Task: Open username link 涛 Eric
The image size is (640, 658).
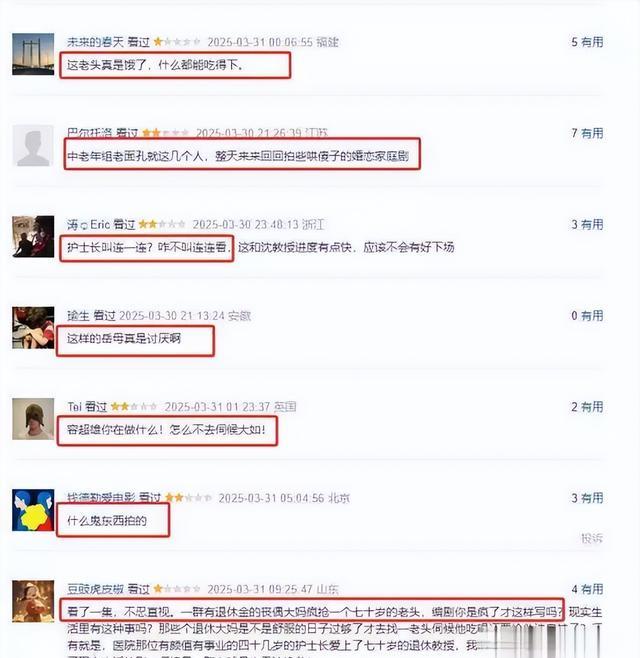Action: [x=89, y=225]
